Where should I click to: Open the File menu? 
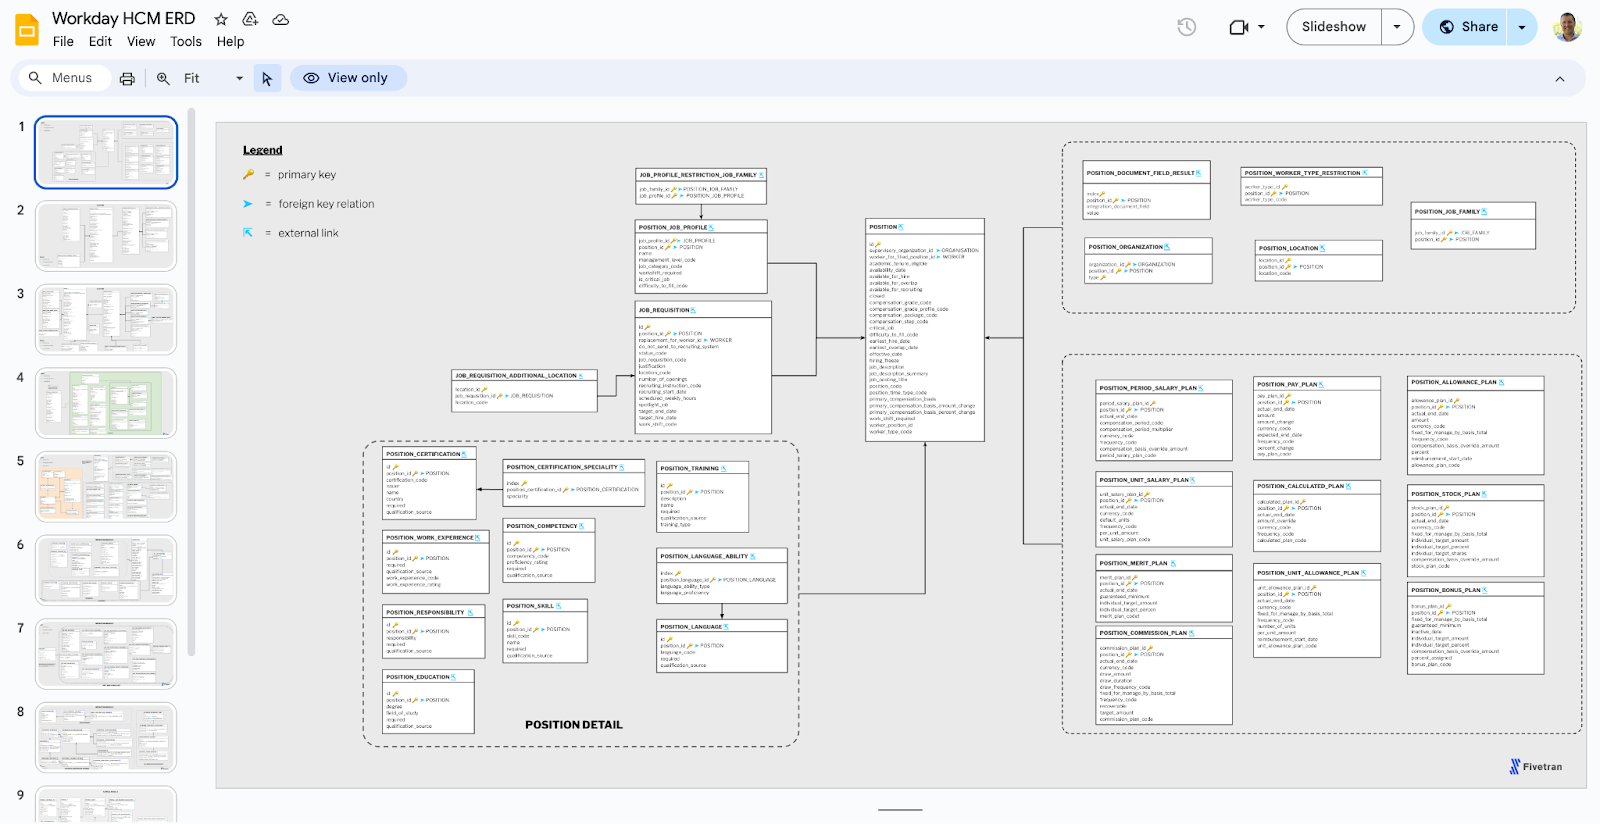pyautogui.click(x=63, y=42)
